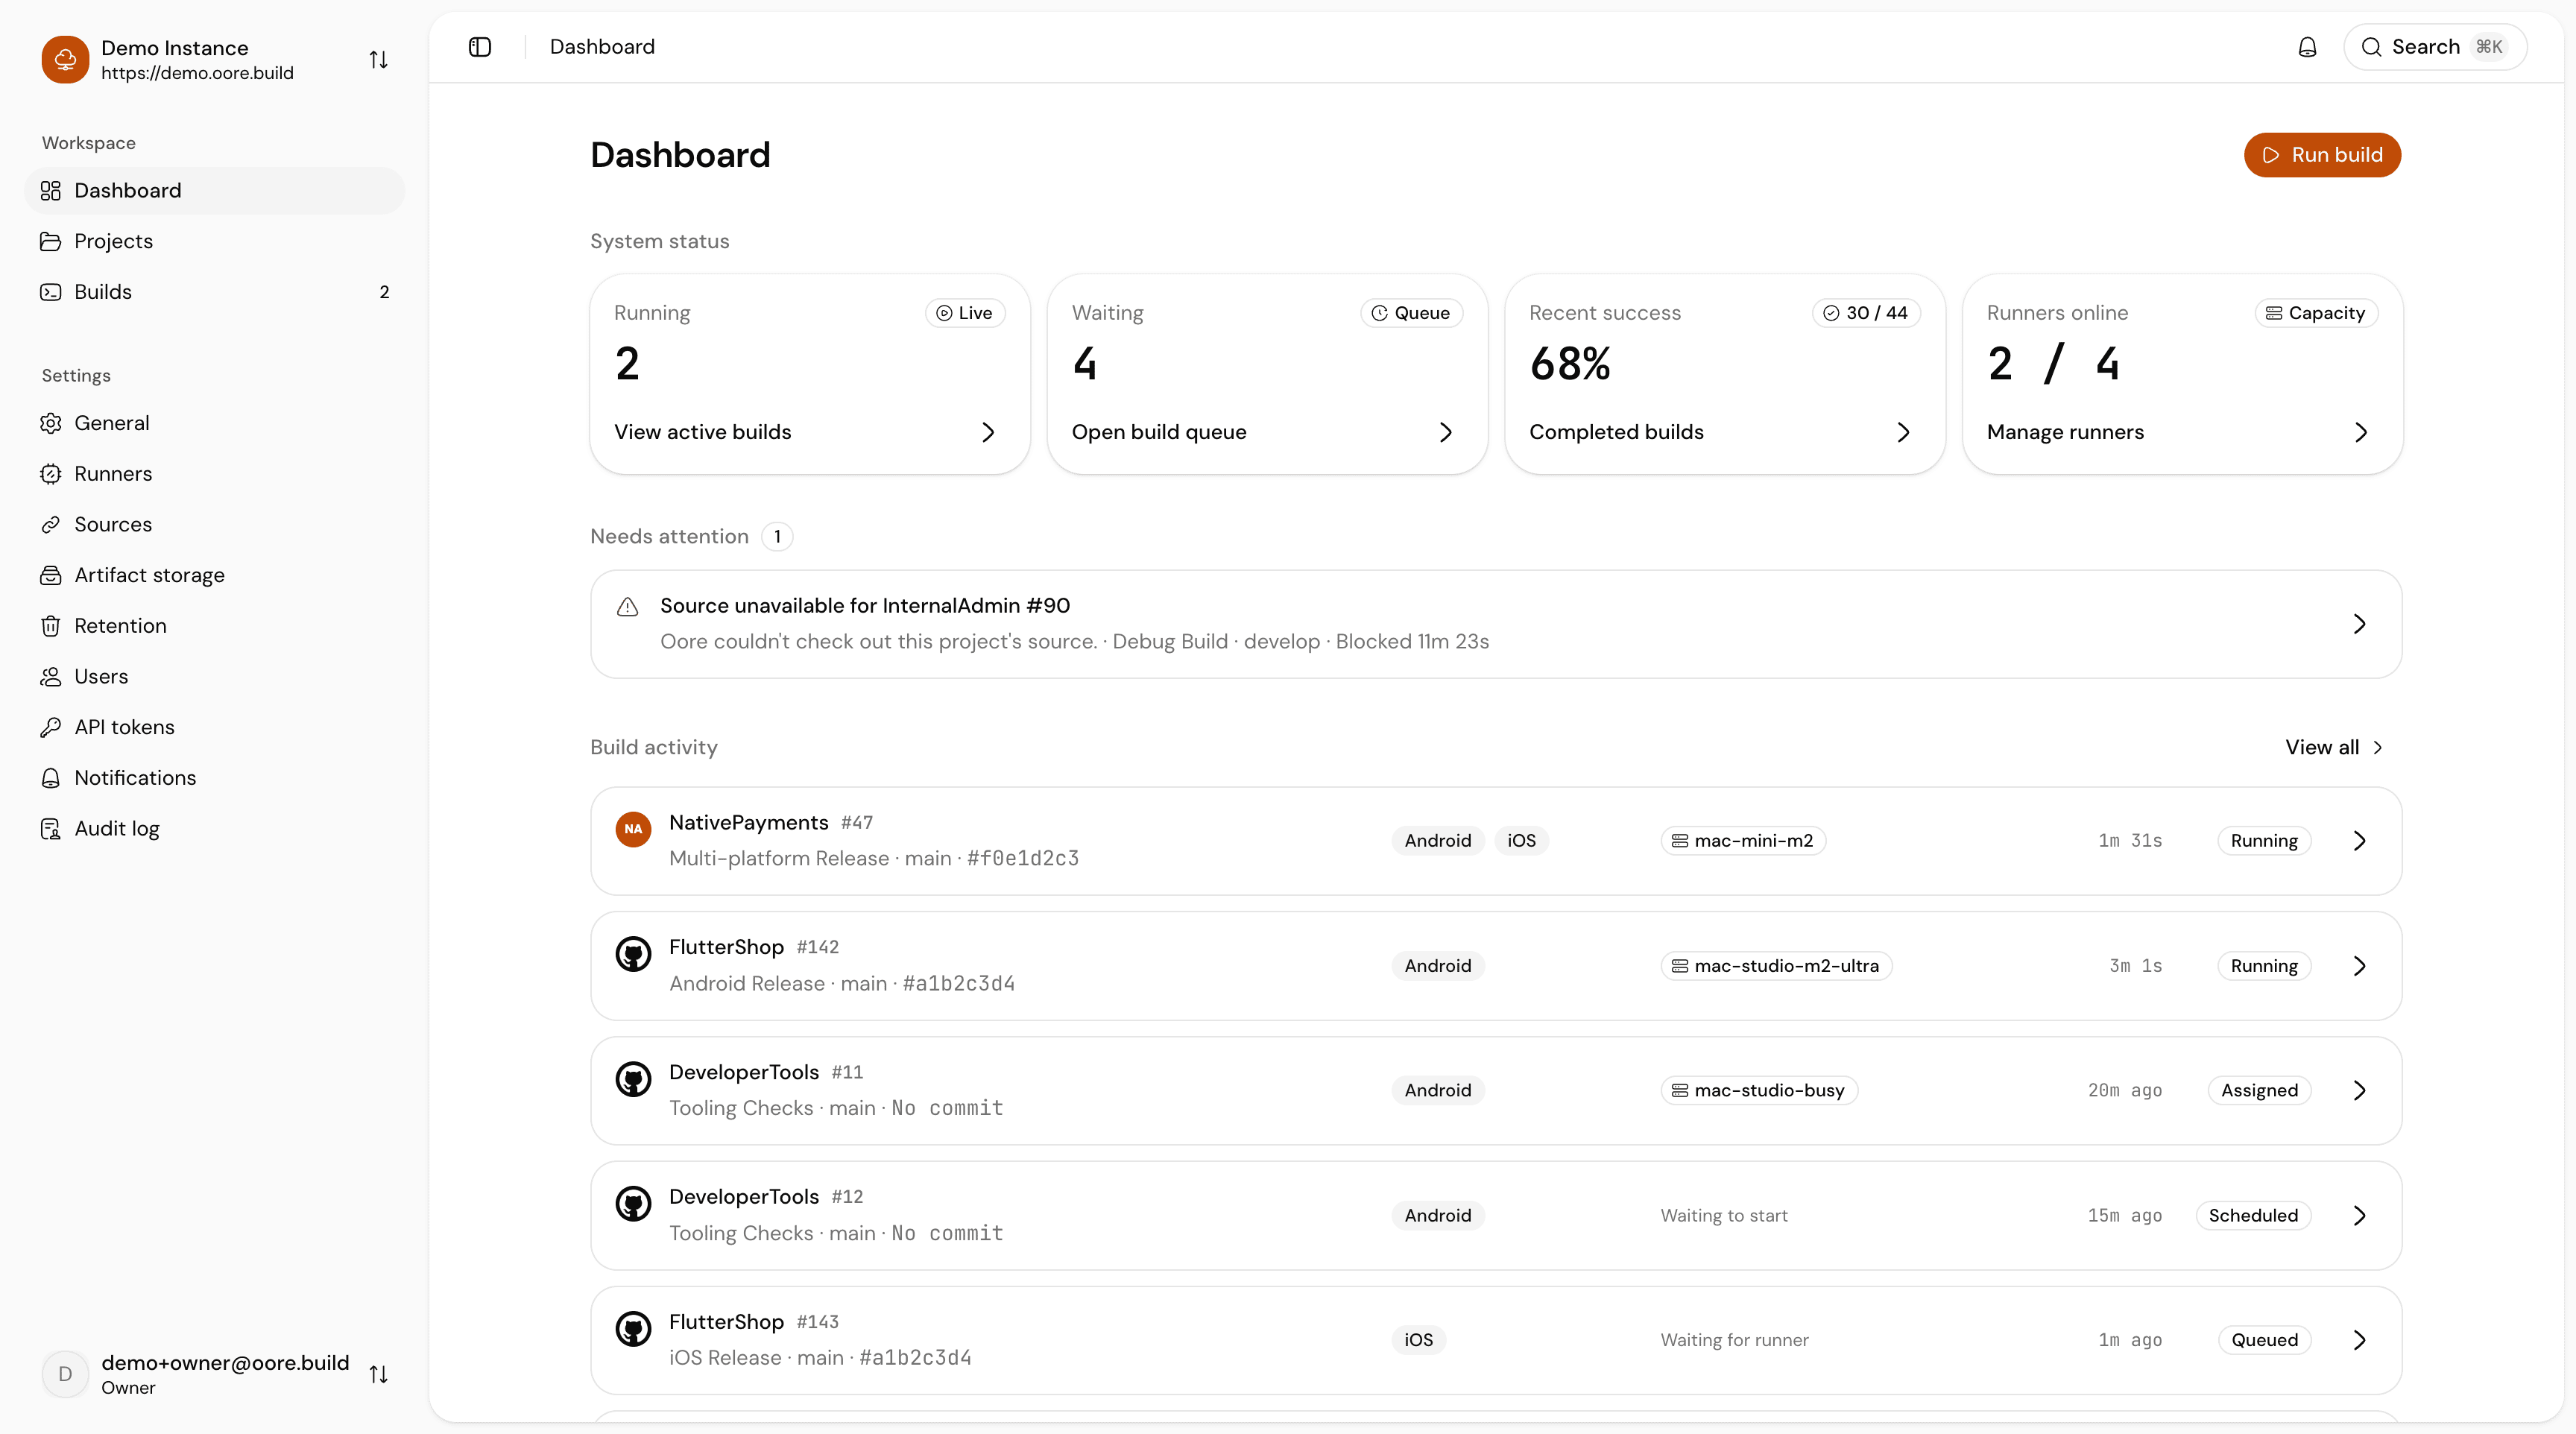The height and width of the screenshot is (1434, 2576).
Task: Click the iOS tag on NativePayments row
Action: pos(1521,841)
